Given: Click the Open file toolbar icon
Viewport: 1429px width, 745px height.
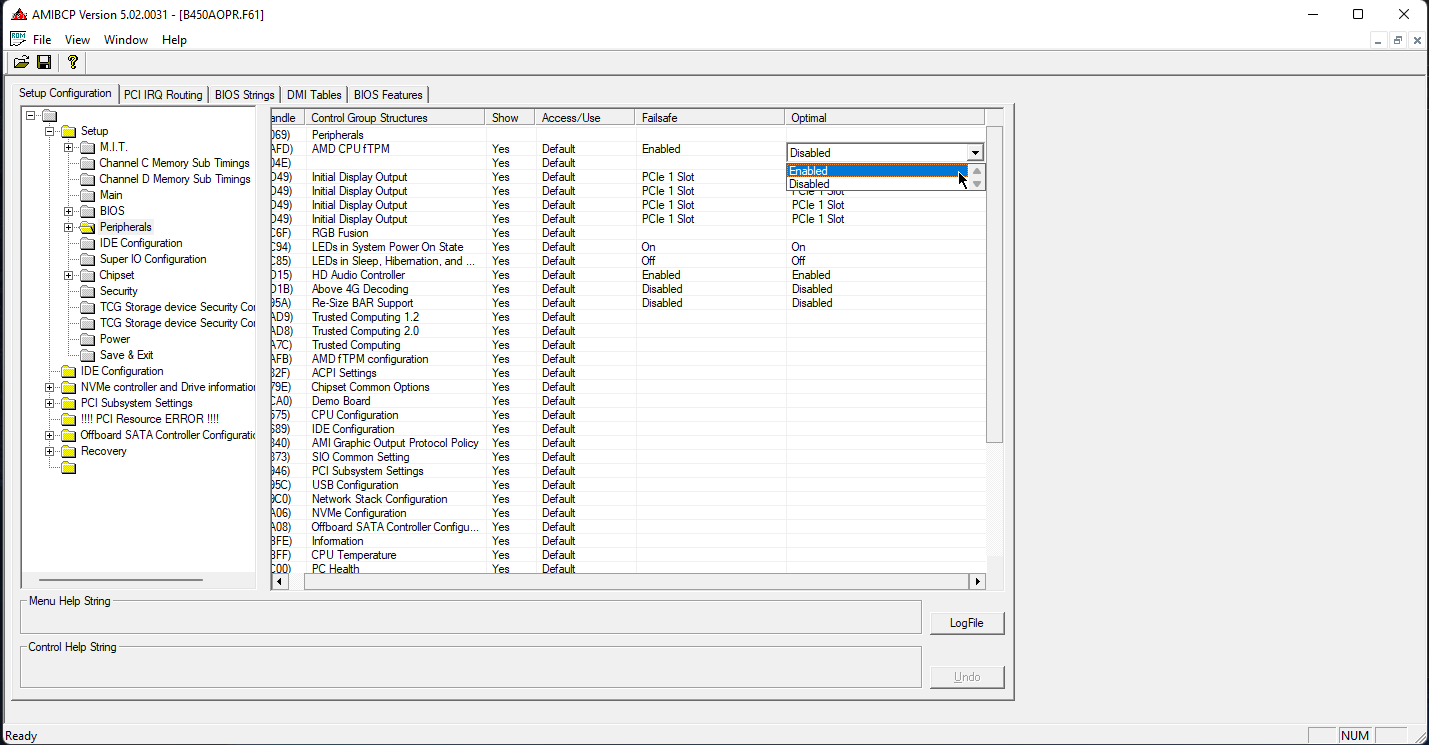Looking at the screenshot, I should coord(21,62).
